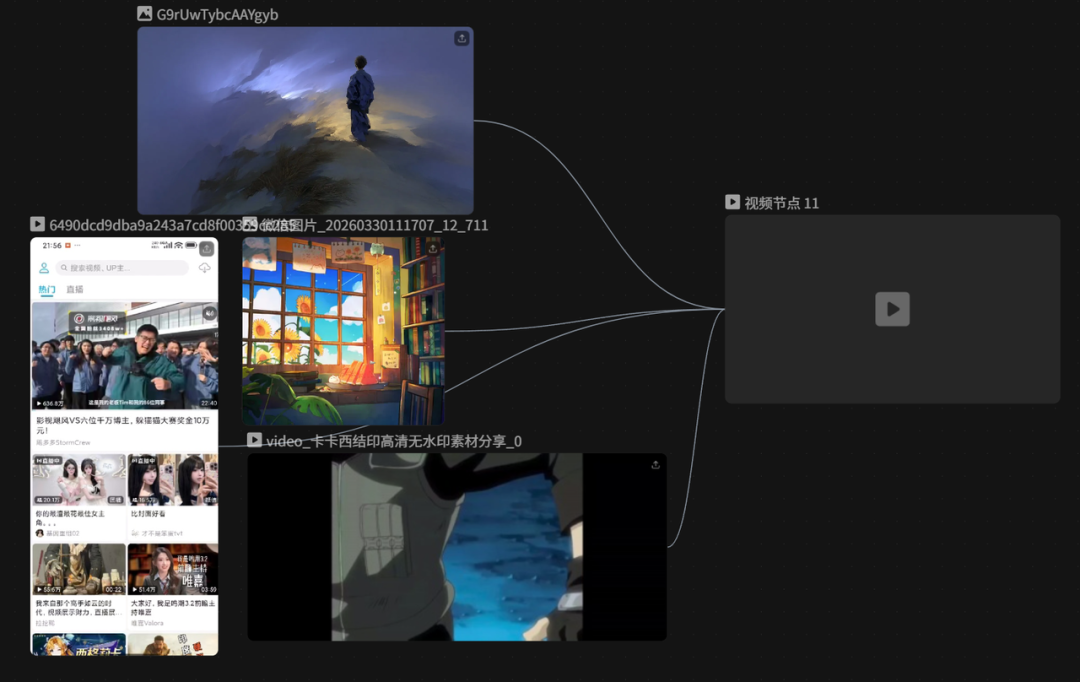Click upload icon on 微信图片 image node
The height and width of the screenshot is (682, 1080).
[433, 248]
